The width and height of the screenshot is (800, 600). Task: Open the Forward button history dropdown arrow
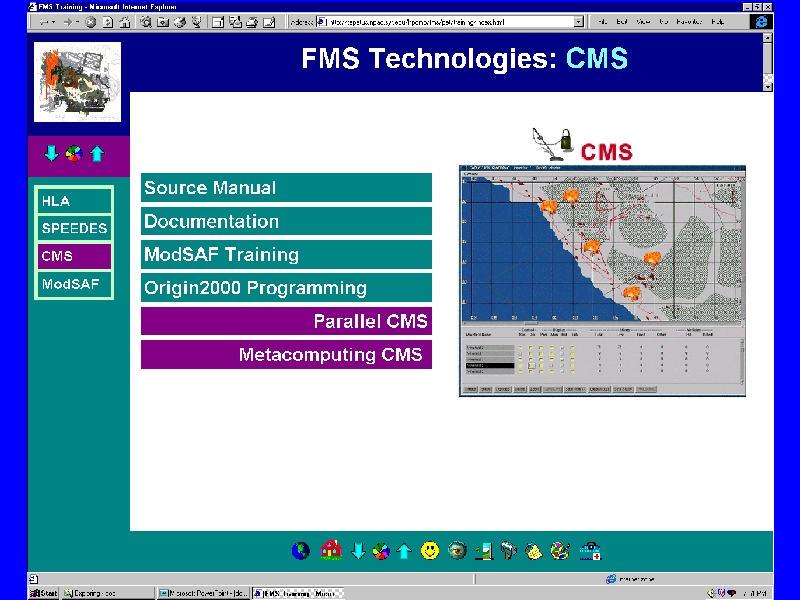[77, 22]
